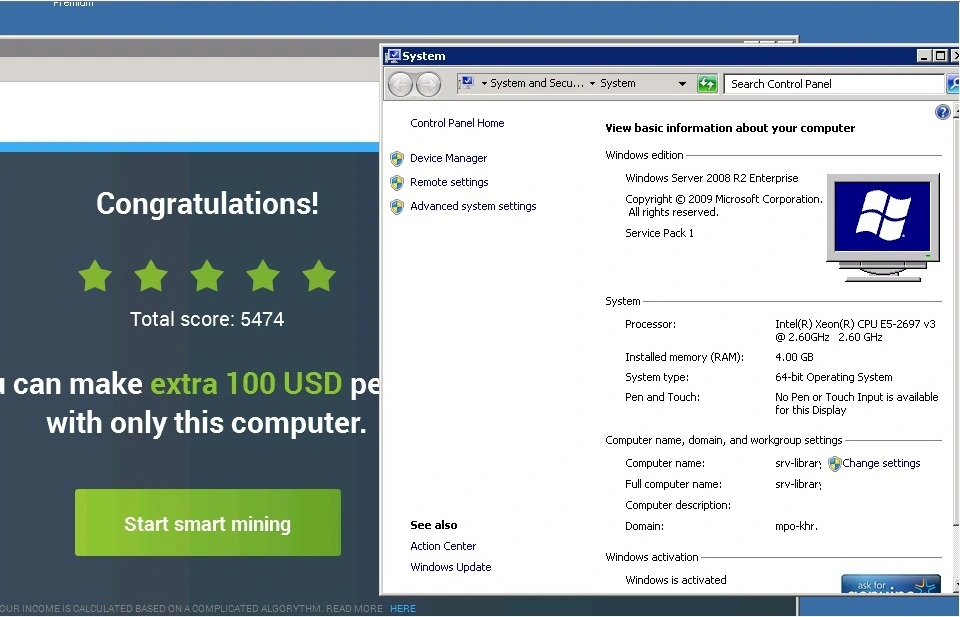
Task: Expand the System breadcrumb arrow
Action: point(593,84)
